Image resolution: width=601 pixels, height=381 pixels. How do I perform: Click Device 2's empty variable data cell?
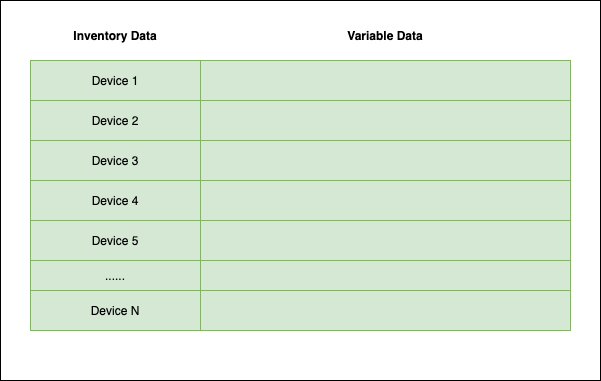point(386,121)
